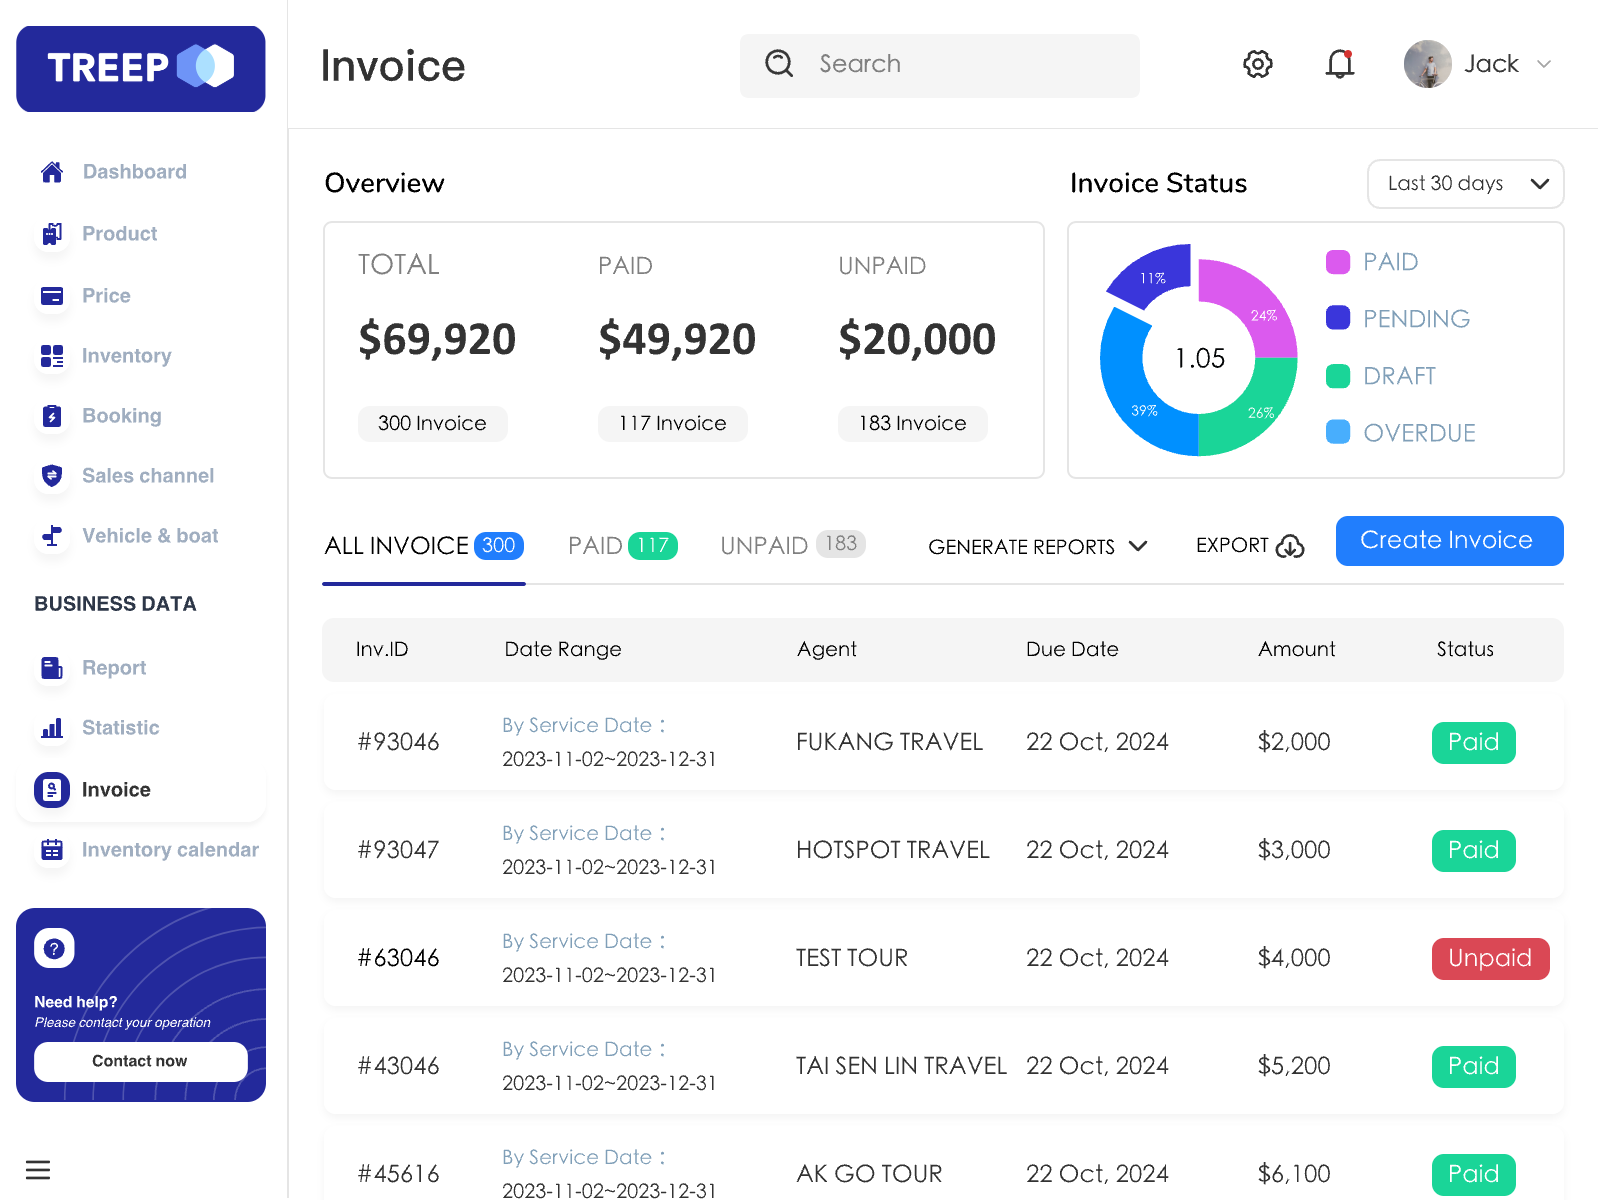The width and height of the screenshot is (1600, 1200).
Task: Click the Unpaid status for #63046
Action: coord(1491,959)
